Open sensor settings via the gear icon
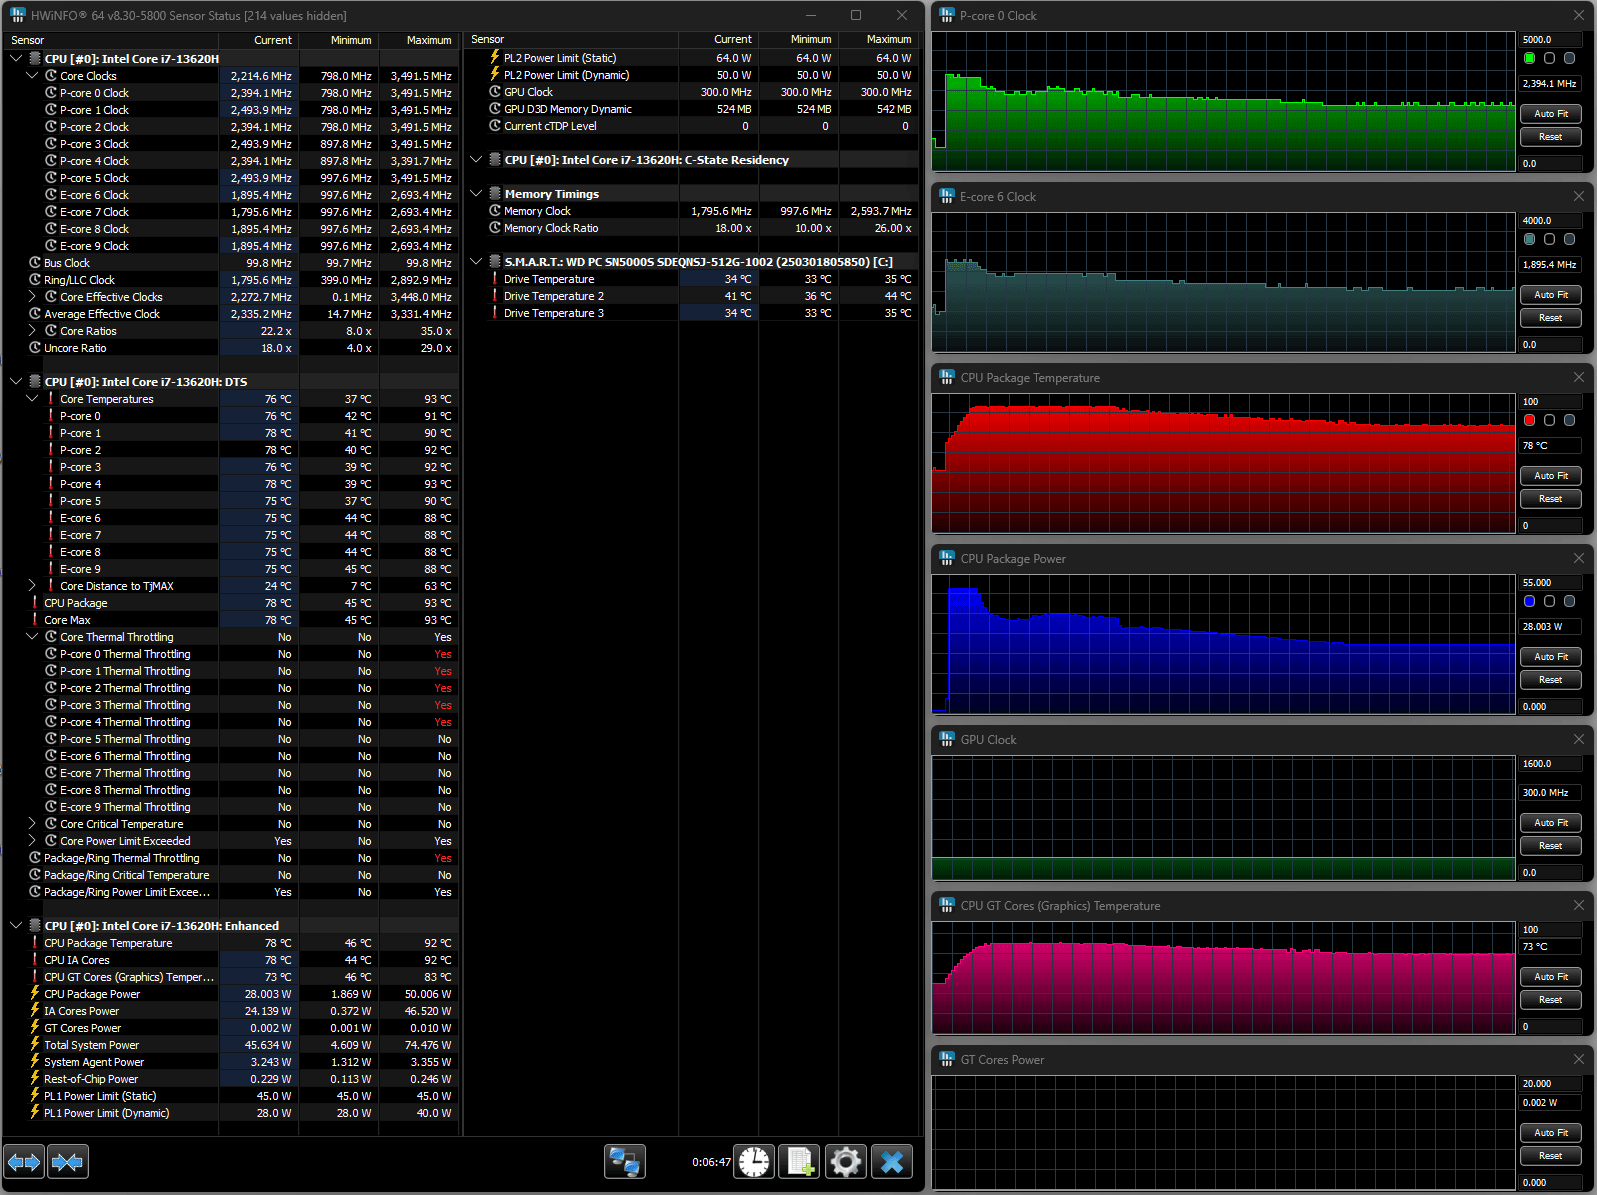 point(846,1162)
